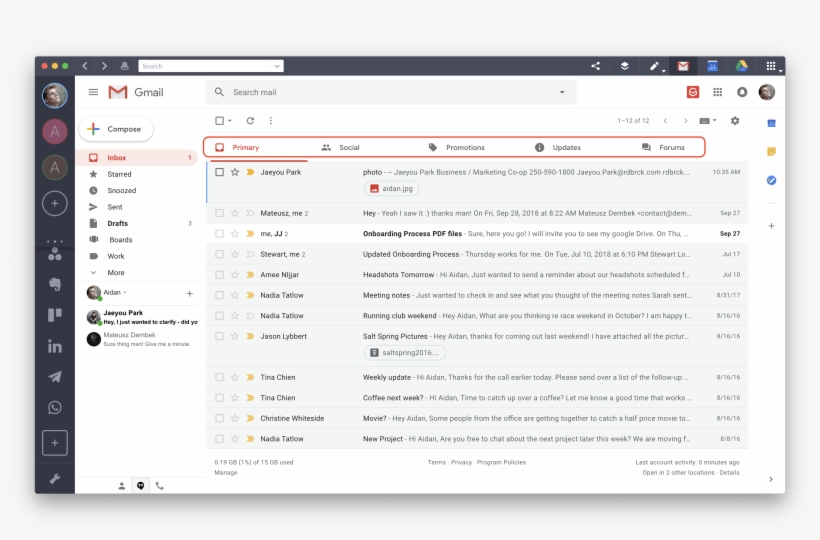Click the refresh inbox icon

click(250, 121)
